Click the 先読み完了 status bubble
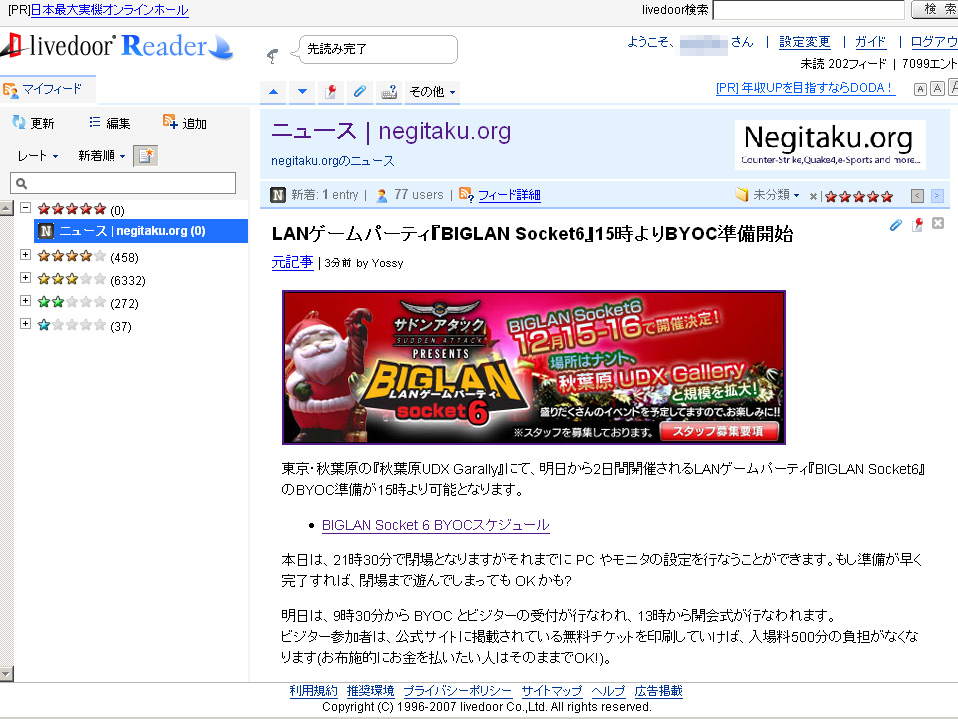The height and width of the screenshot is (719, 958). [377, 49]
